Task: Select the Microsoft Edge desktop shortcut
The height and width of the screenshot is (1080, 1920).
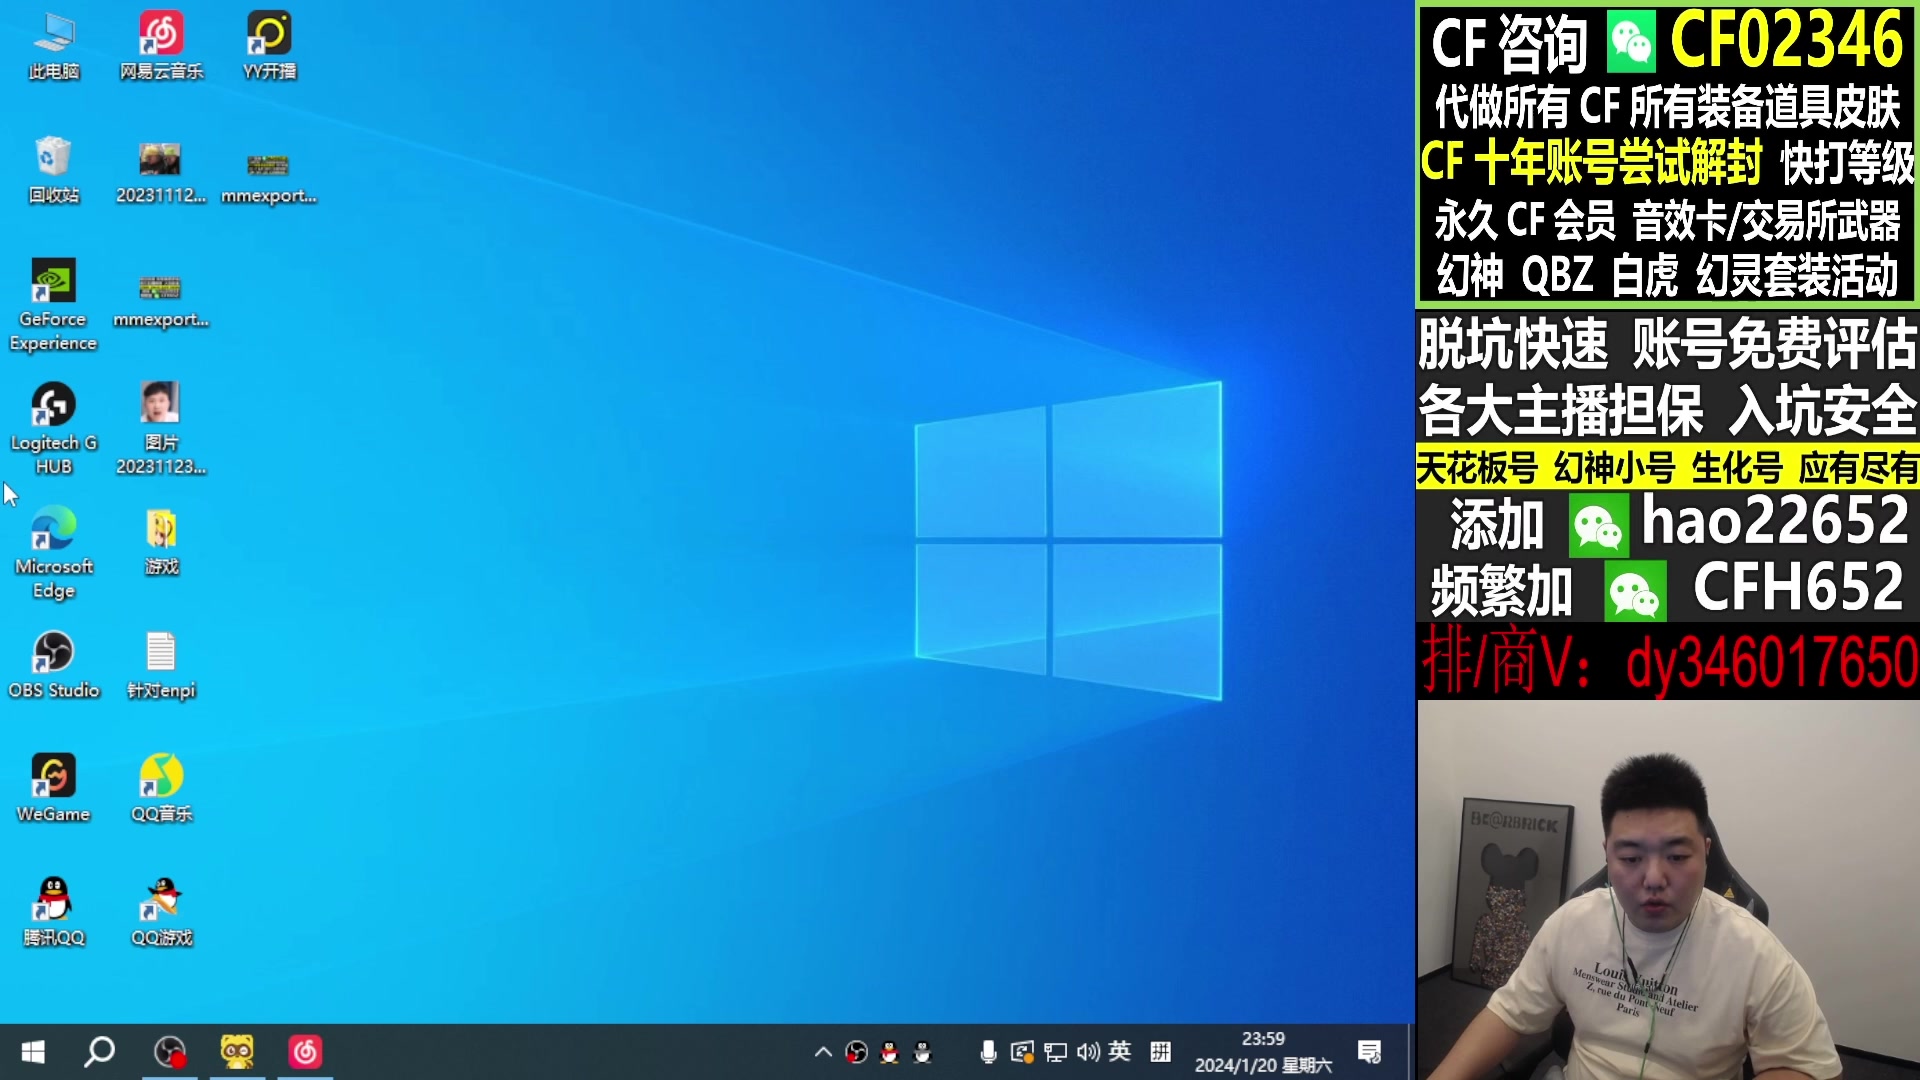Action: pyautogui.click(x=54, y=552)
